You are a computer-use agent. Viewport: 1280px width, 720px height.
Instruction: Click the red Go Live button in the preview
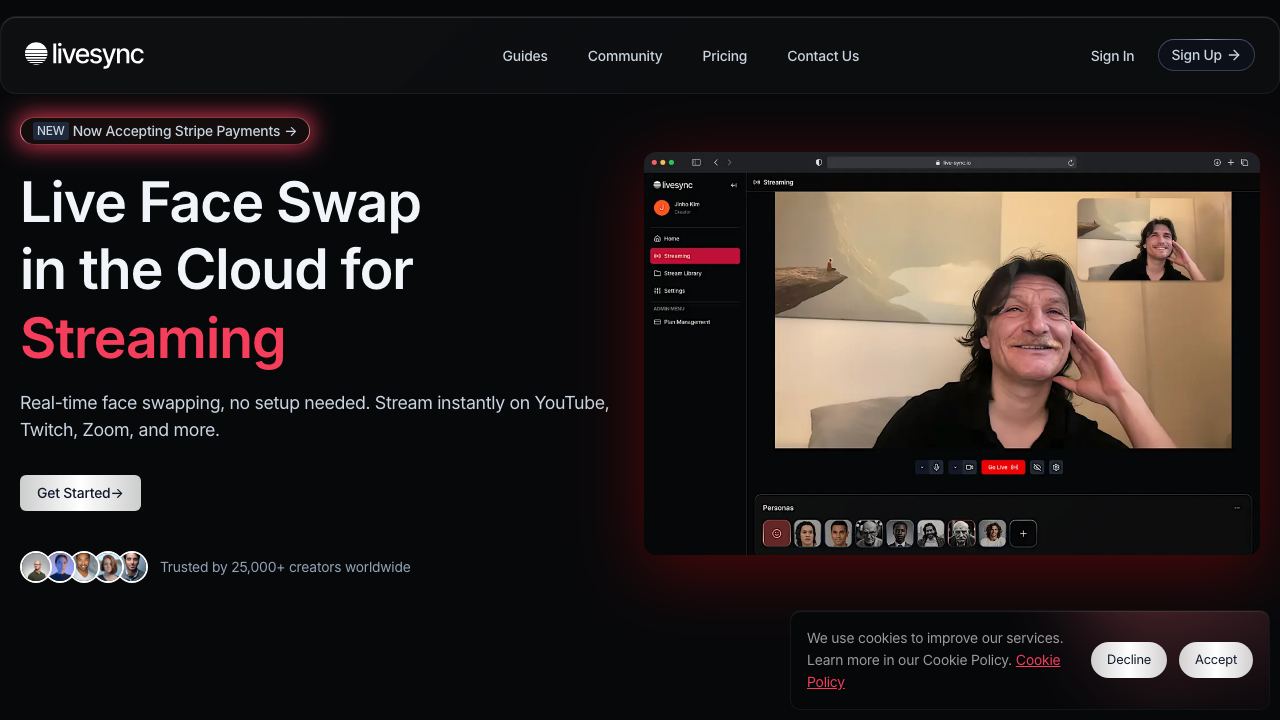pyautogui.click(x=1003, y=467)
